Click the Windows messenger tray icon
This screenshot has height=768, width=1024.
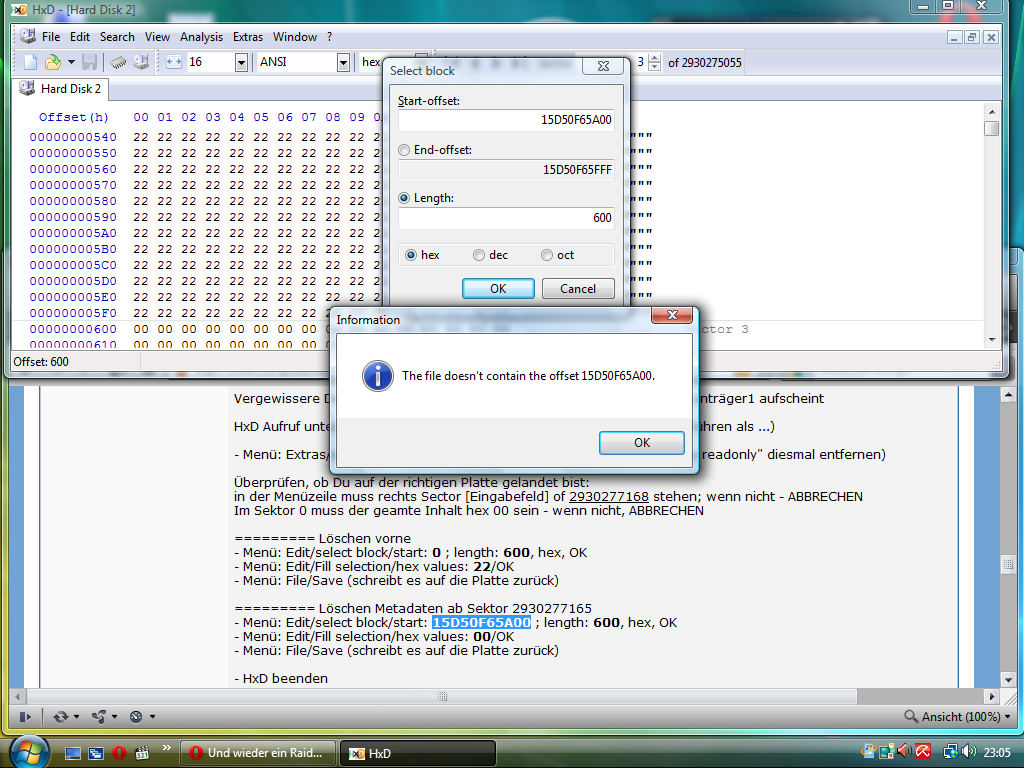[869, 752]
